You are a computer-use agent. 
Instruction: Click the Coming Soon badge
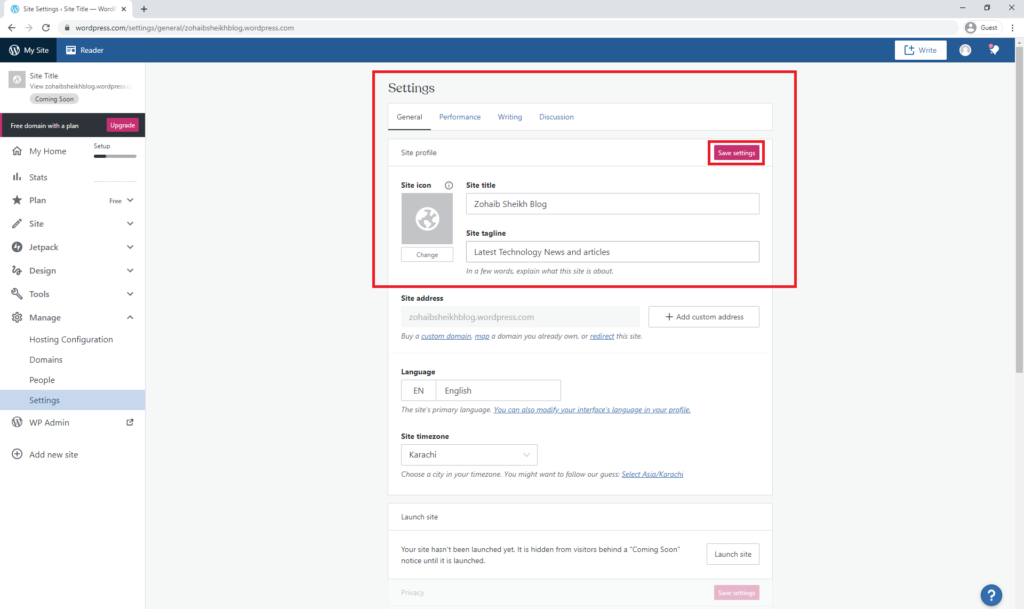click(54, 99)
